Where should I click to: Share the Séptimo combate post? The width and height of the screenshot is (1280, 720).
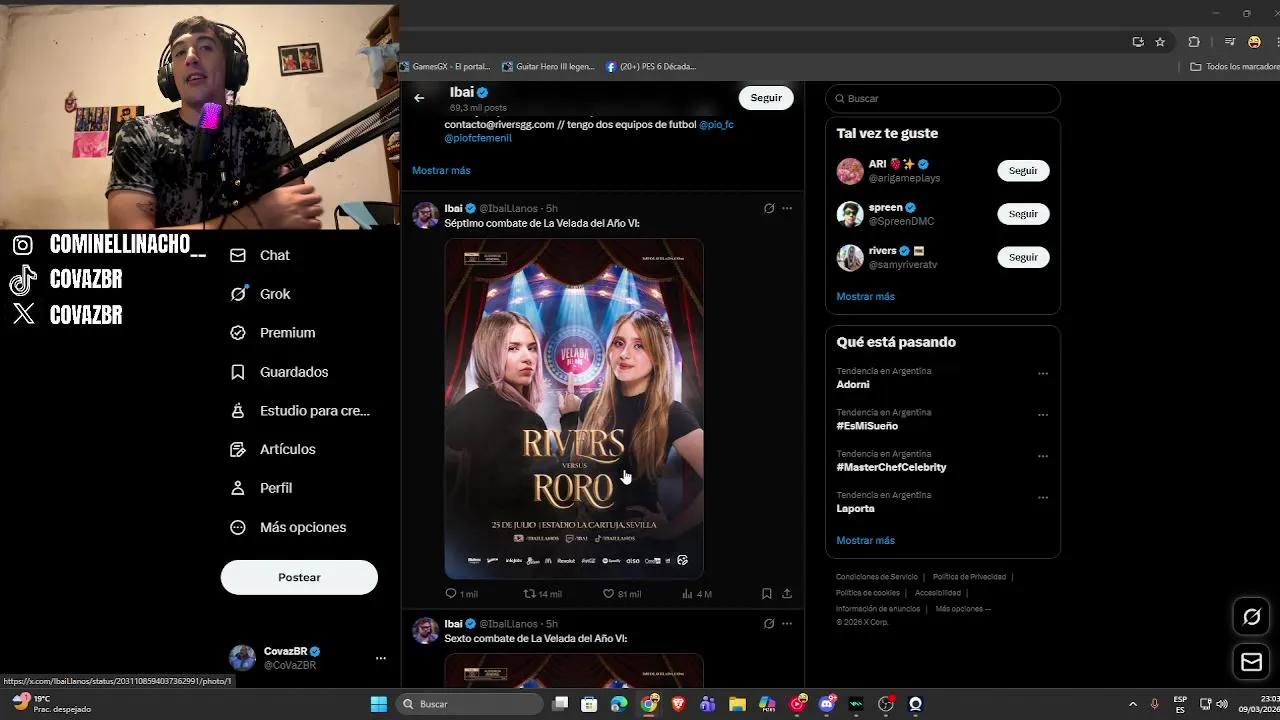click(x=787, y=594)
